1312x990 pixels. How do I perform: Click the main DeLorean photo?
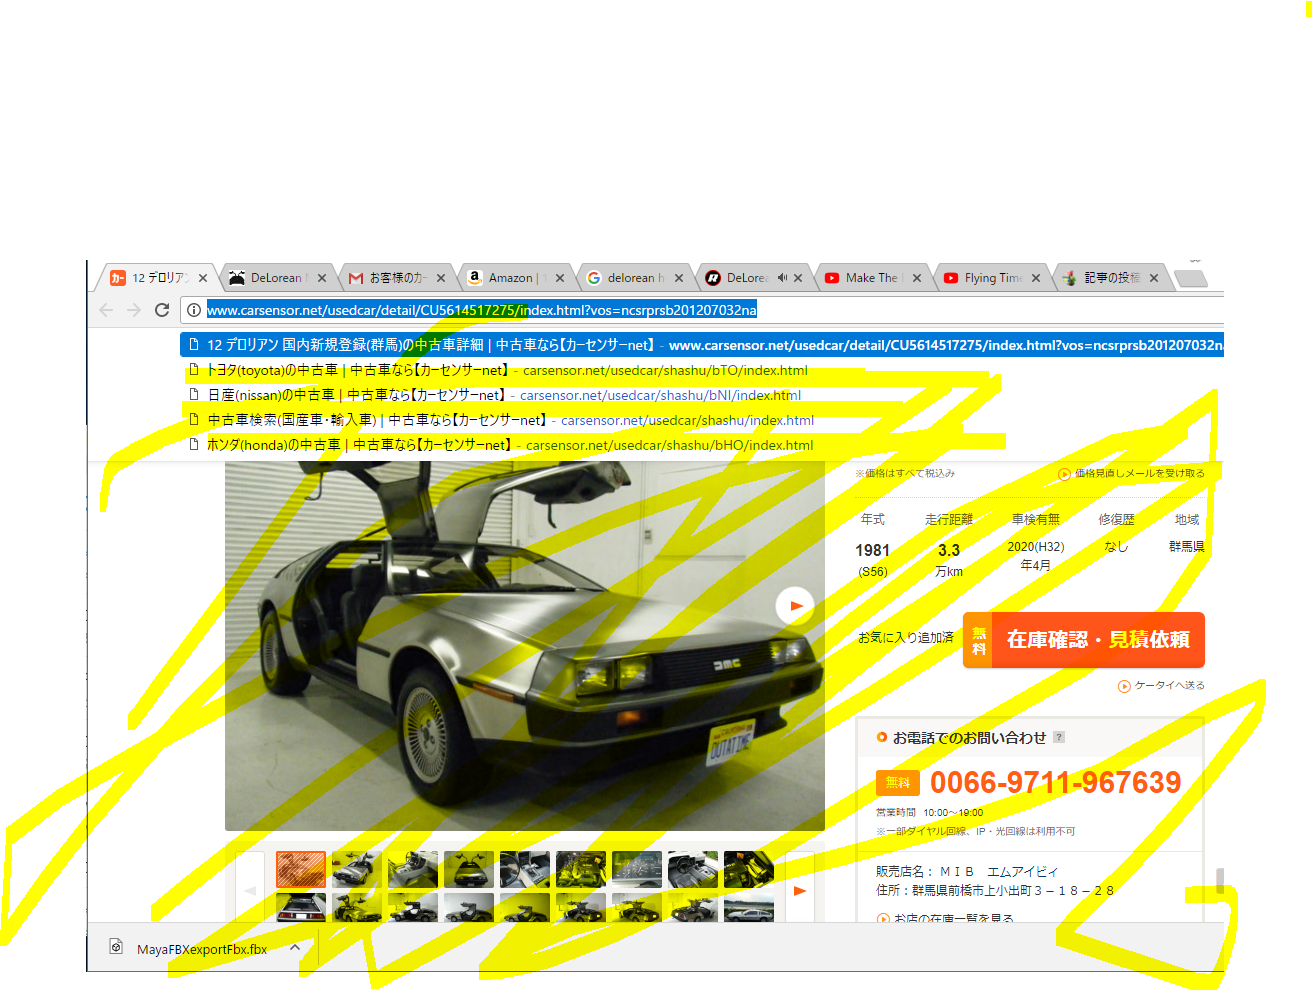click(525, 645)
